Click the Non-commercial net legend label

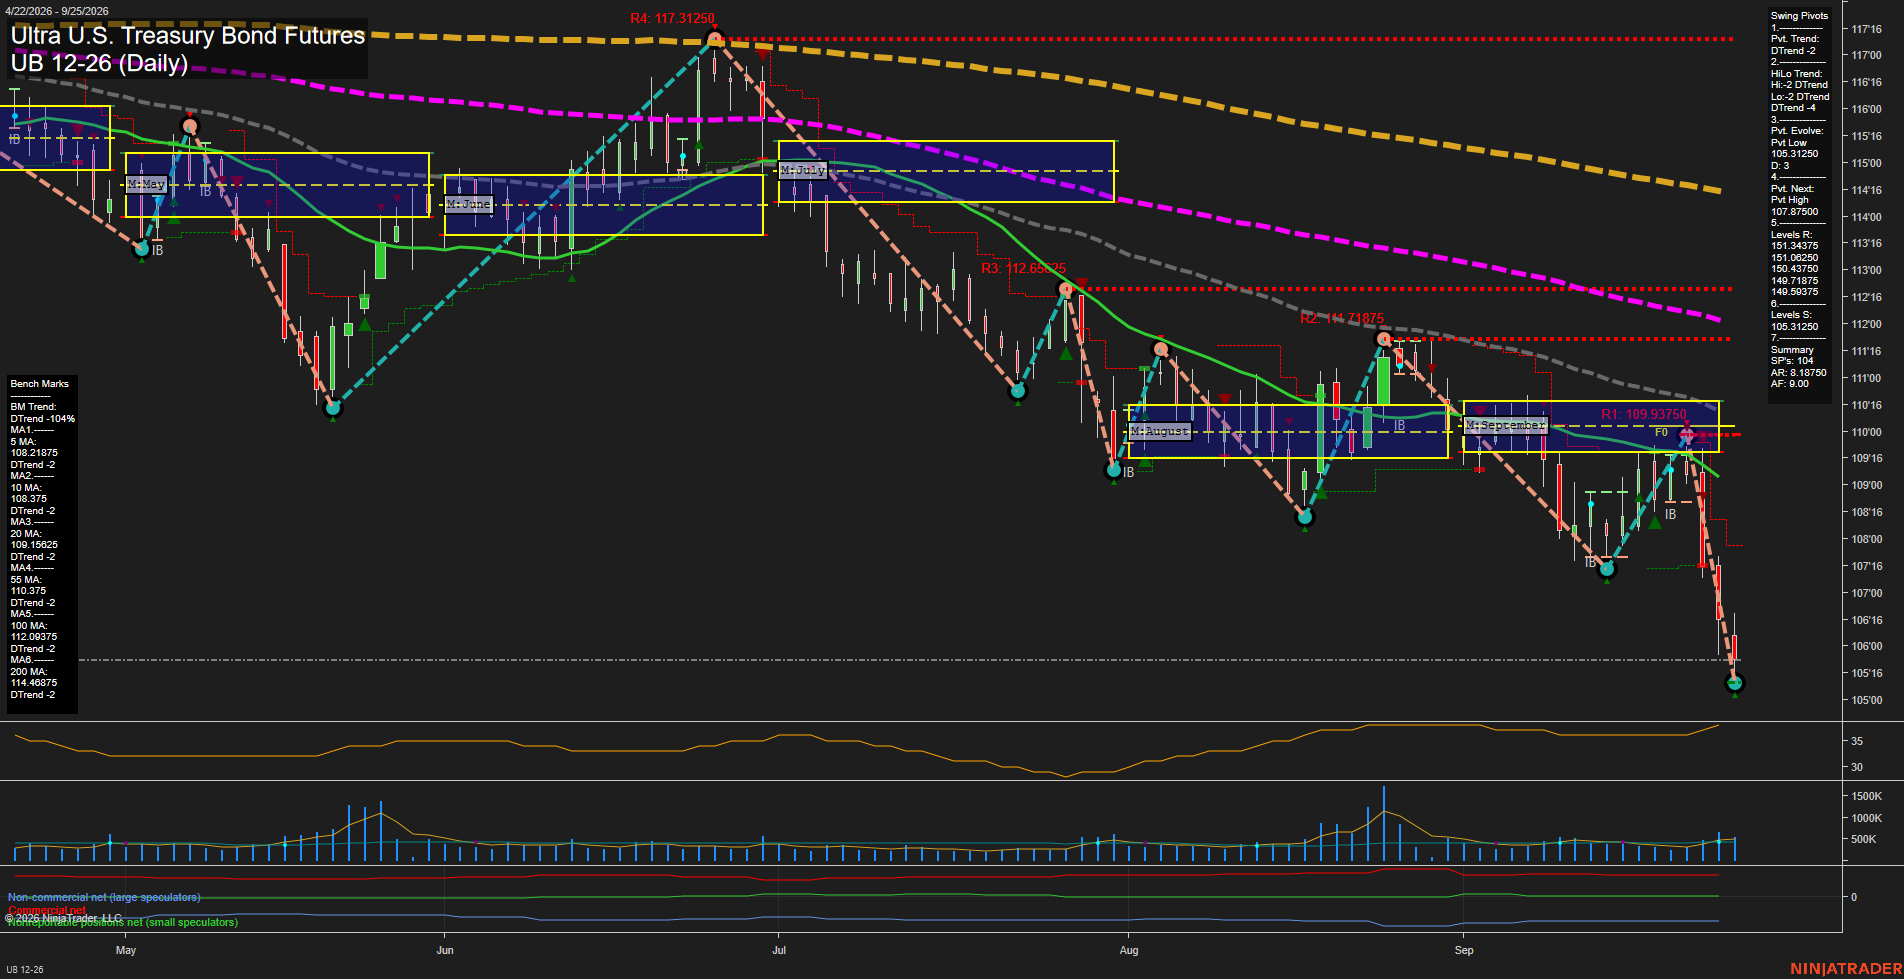tap(104, 897)
